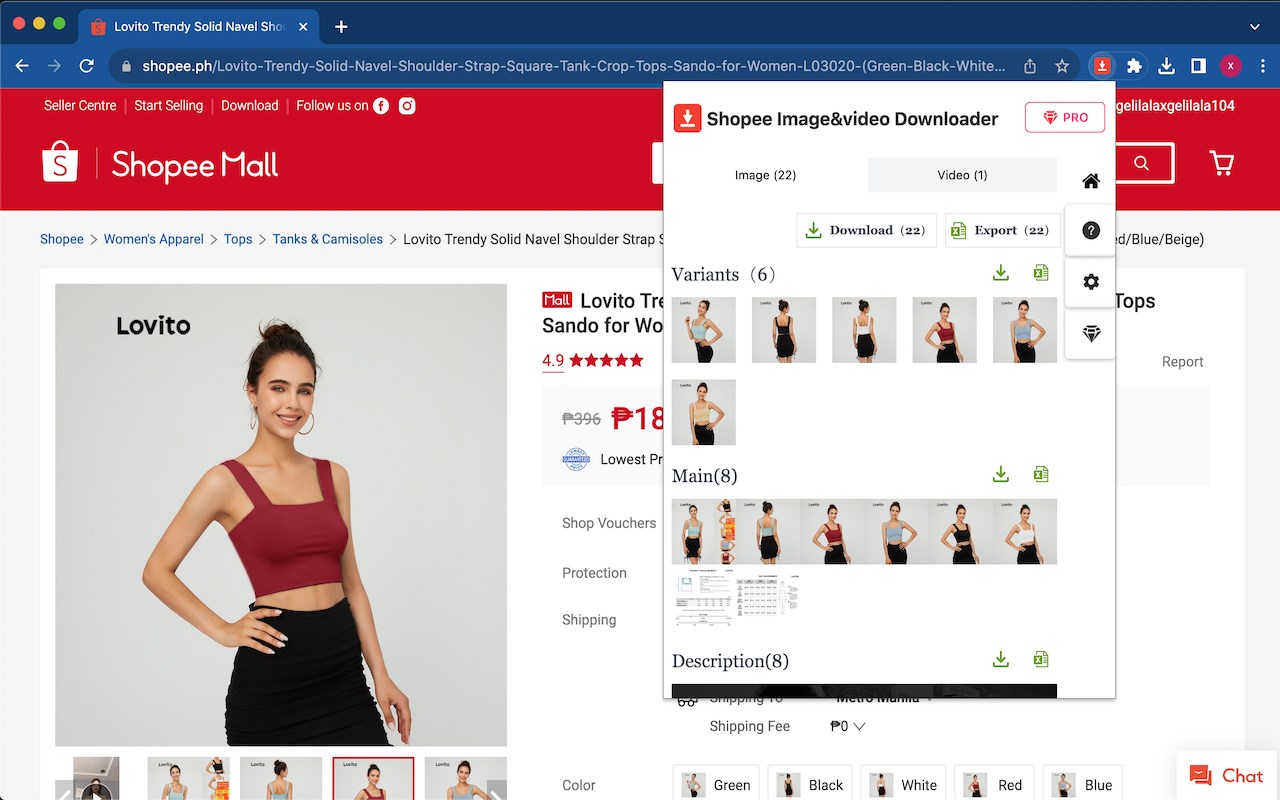This screenshot has height=800, width=1280.
Task: Open the tab search chevron in Chrome
Action: click(1255, 27)
